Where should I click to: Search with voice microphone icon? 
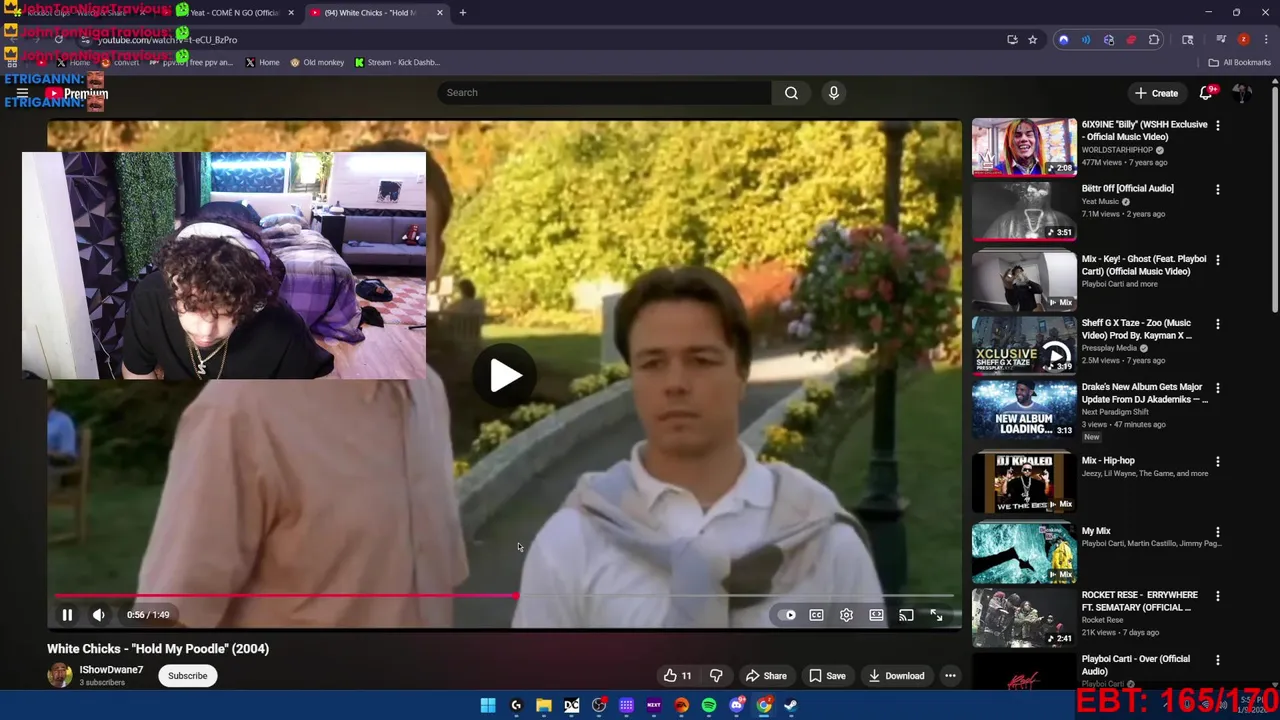[x=834, y=93]
